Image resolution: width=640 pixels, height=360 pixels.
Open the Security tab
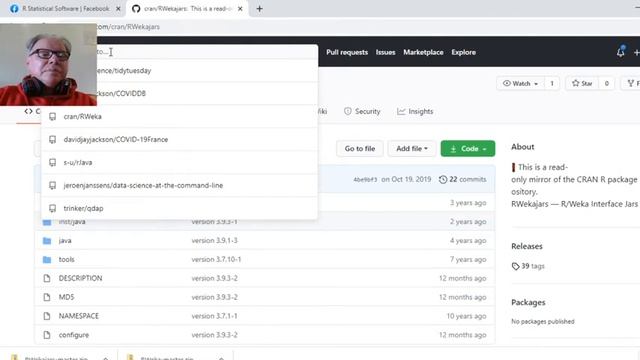pyautogui.click(x=362, y=111)
